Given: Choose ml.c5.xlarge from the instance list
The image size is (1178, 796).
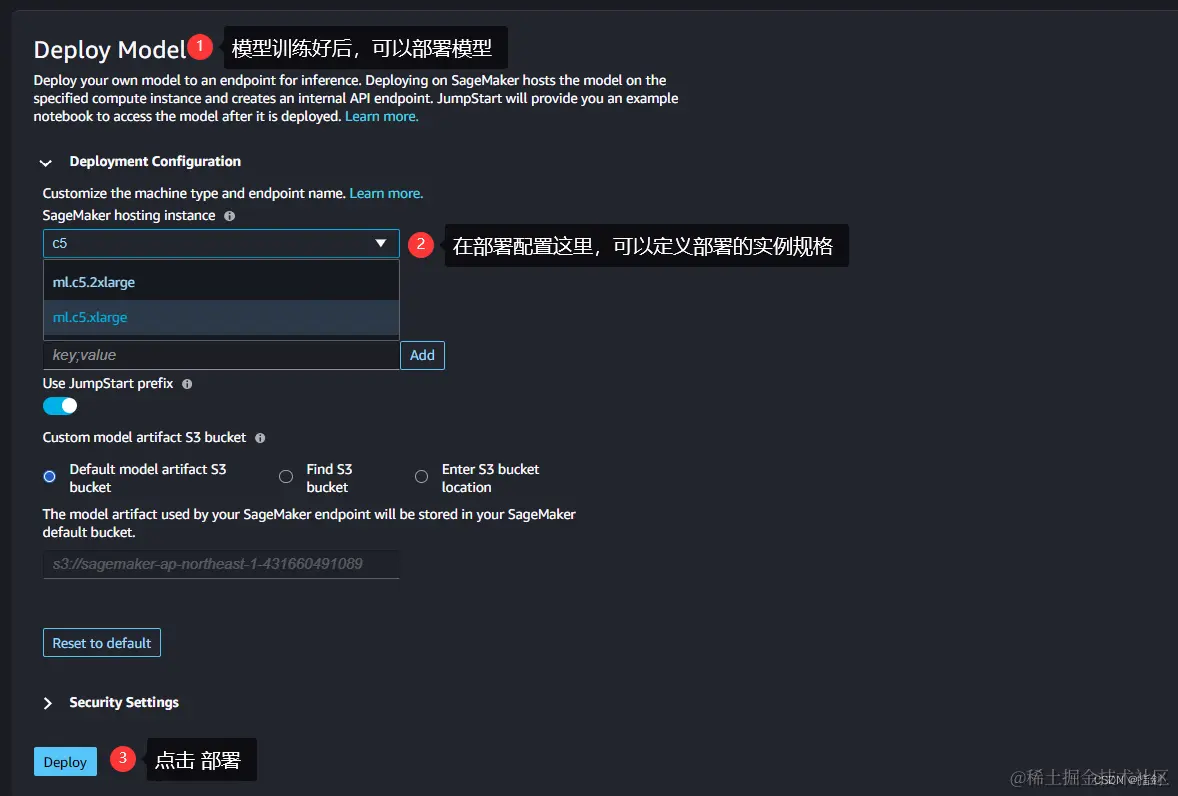Looking at the screenshot, I should pos(222,318).
